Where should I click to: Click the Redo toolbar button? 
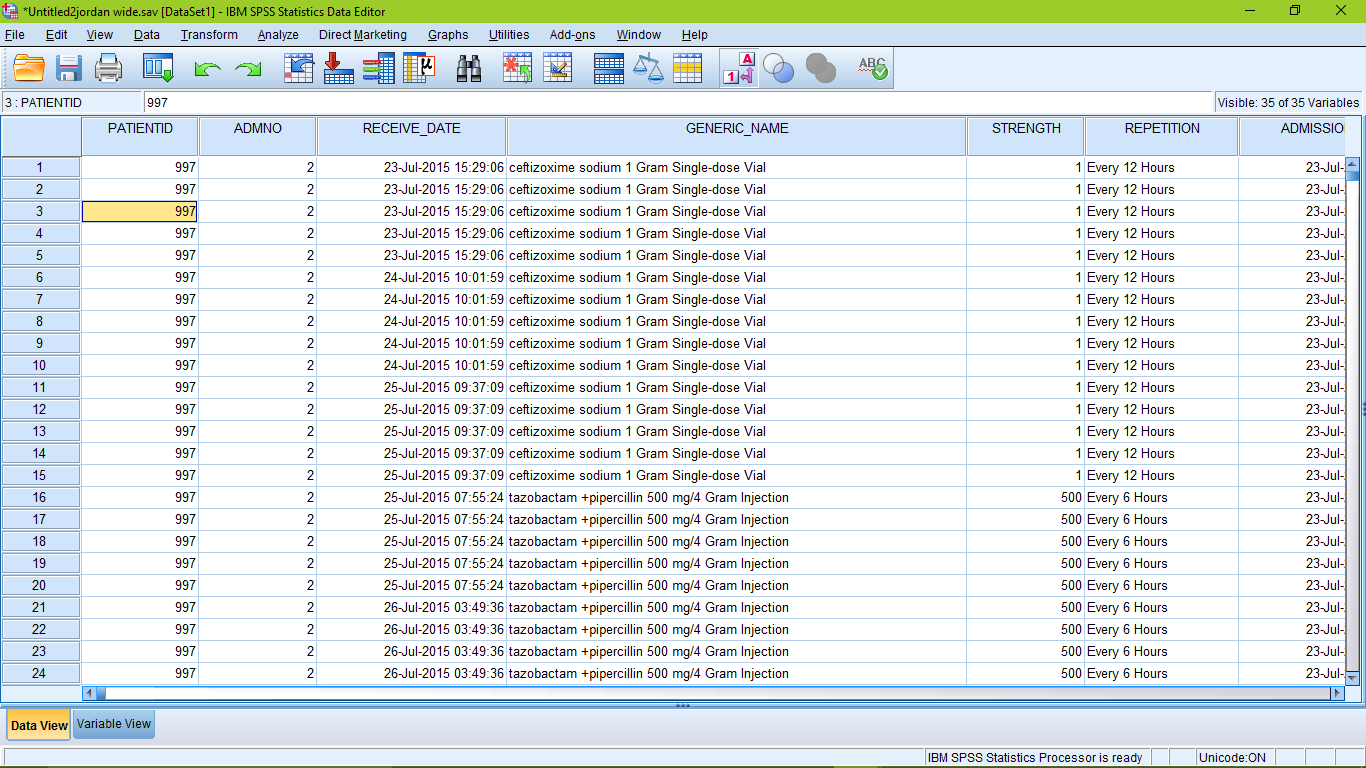[246, 68]
